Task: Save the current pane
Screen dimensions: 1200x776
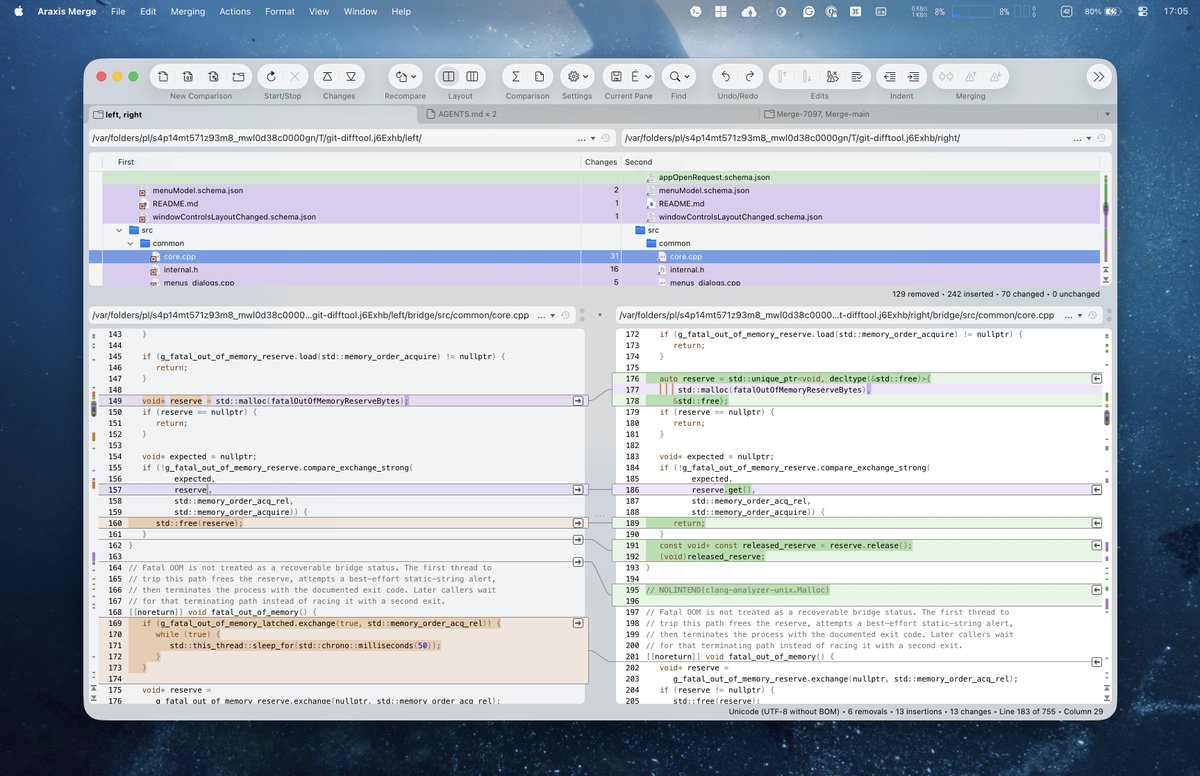Action: [x=616, y=76]
